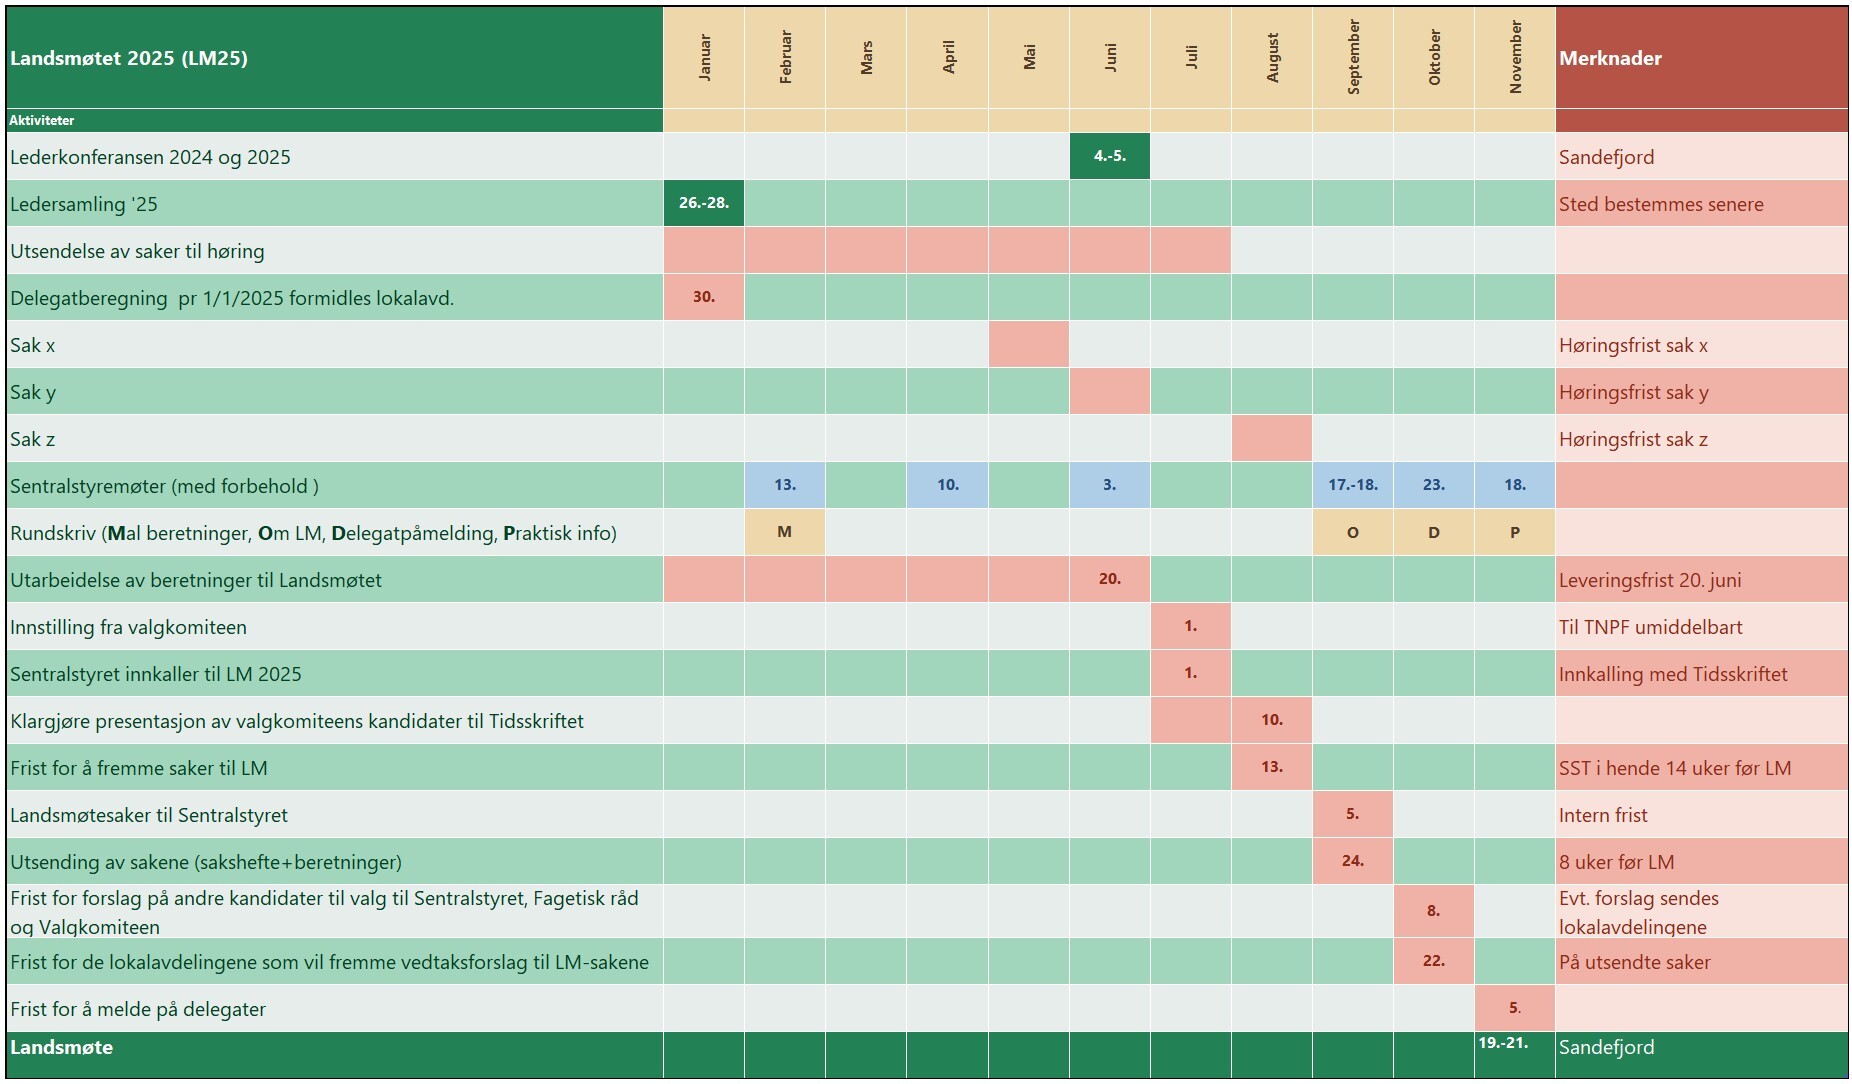
Task: Click the 17.-18. Sentralstyremøter cell
Action: tap(1353, 485)
